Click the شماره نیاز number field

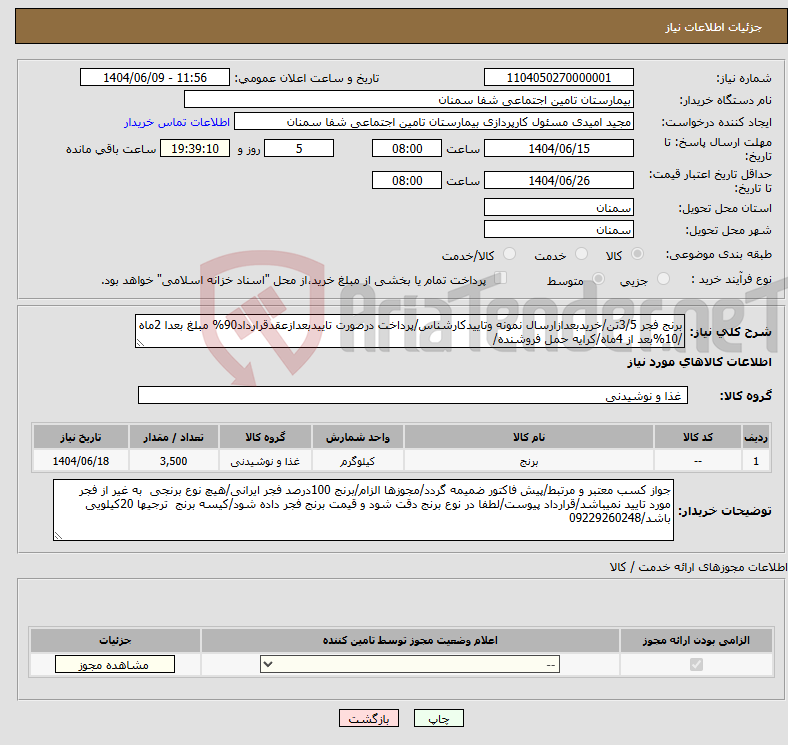pyautogui.click(x=558, y=78)
